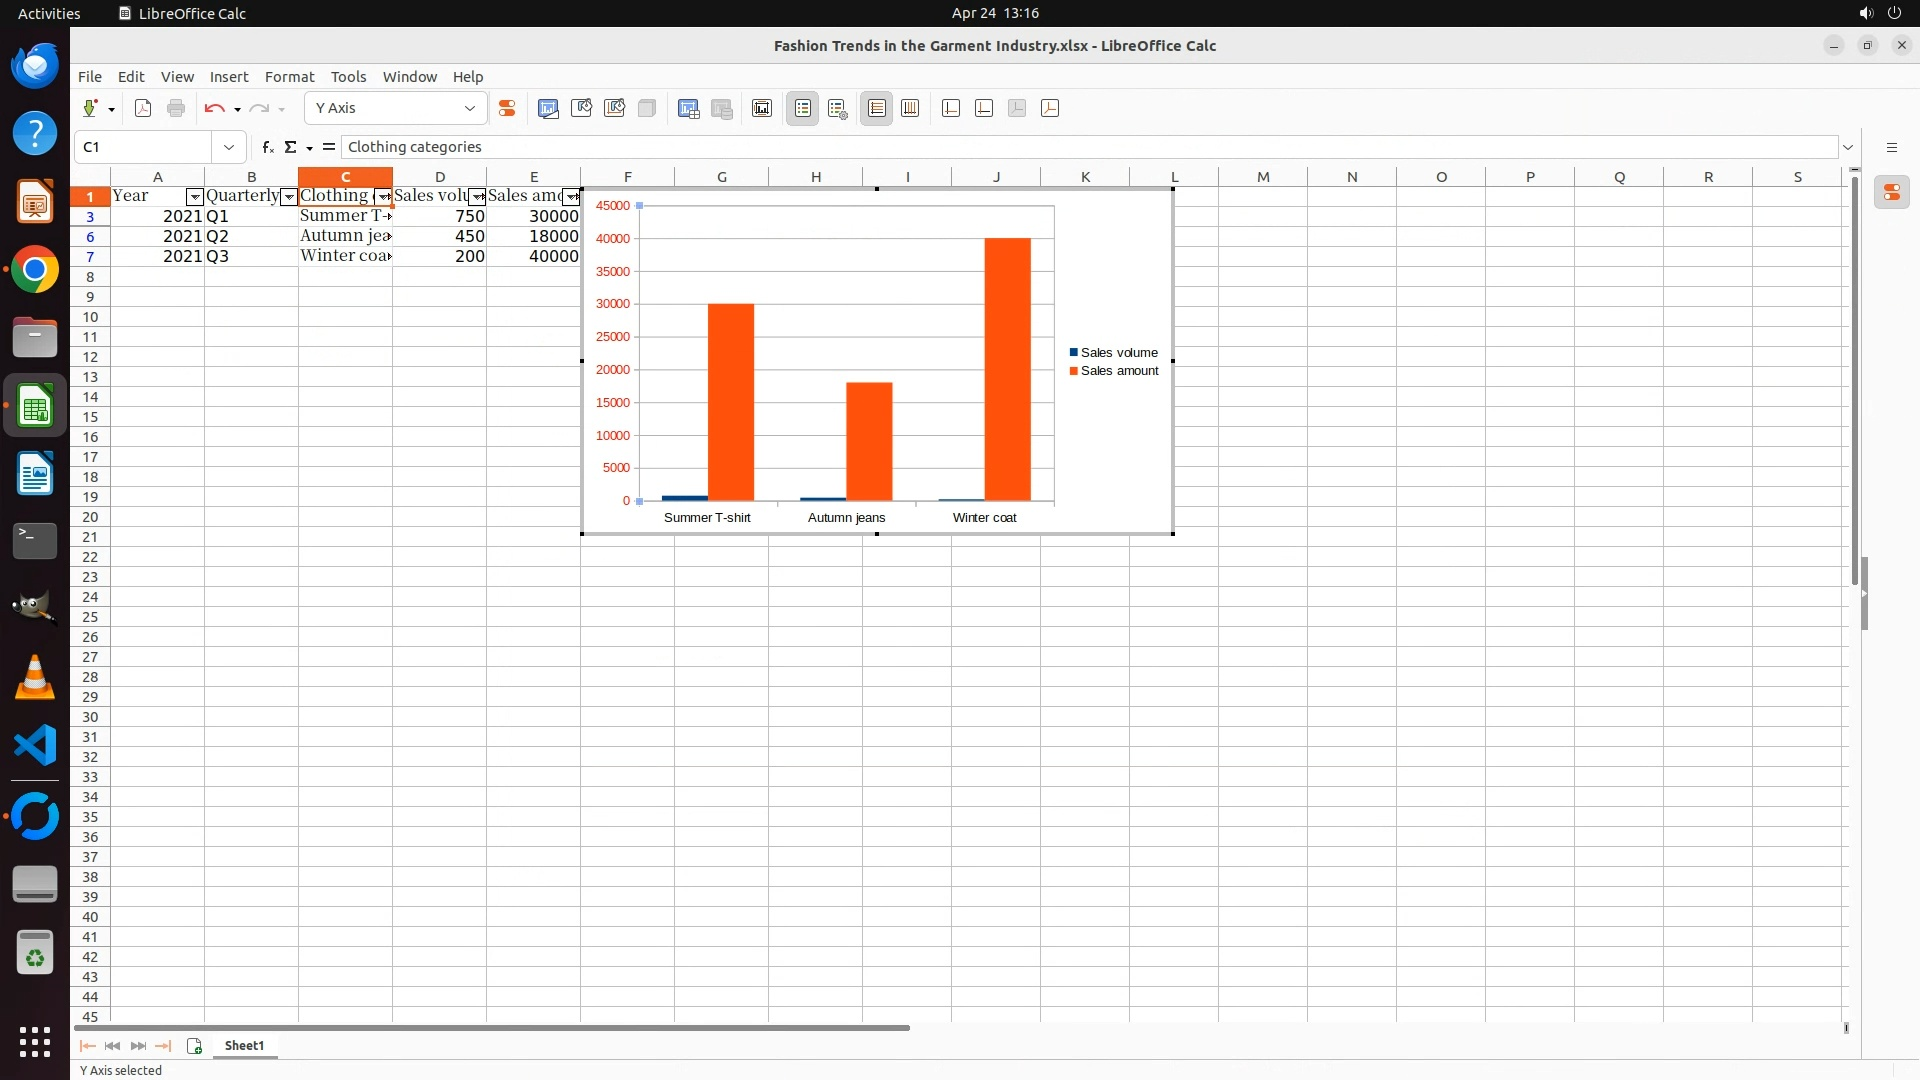Click the Undo arrow icon

point(214,109)
